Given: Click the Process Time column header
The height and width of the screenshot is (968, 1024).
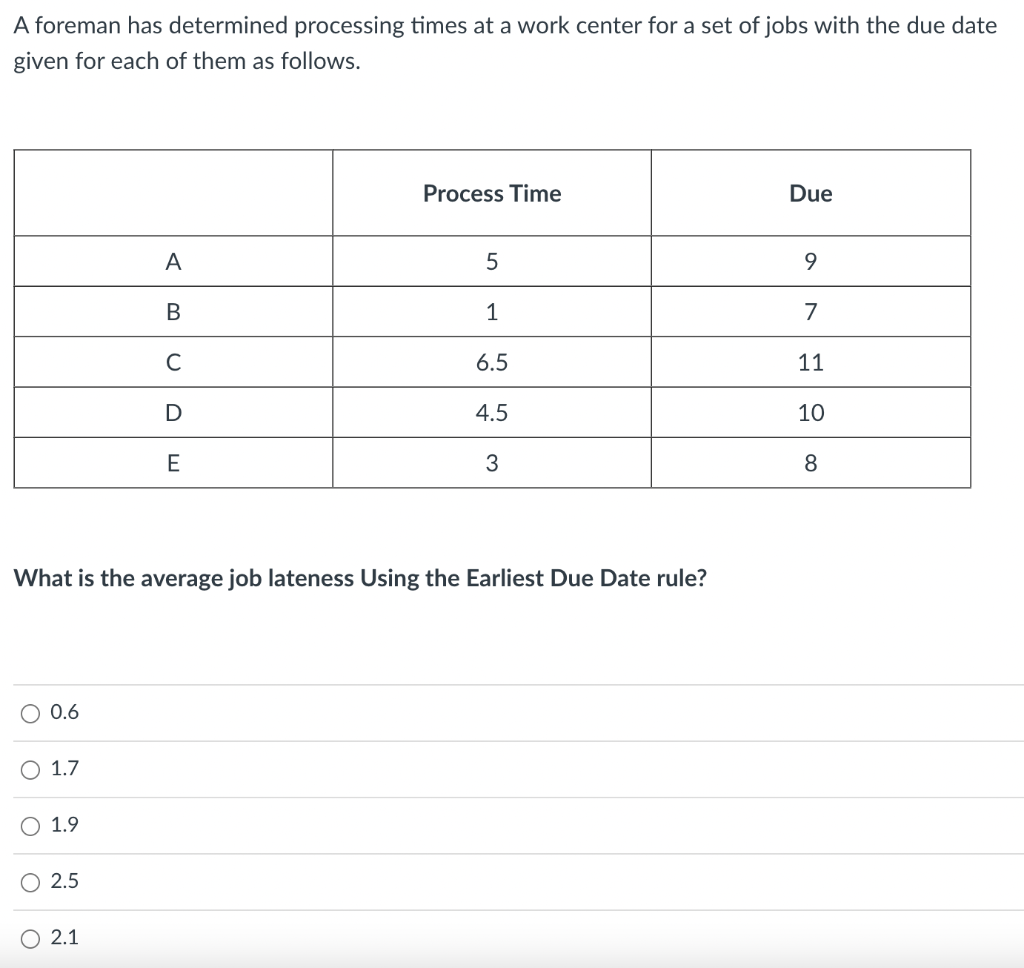Looking at the screenshot, I should pyautogui.click(x=491, y=193).
